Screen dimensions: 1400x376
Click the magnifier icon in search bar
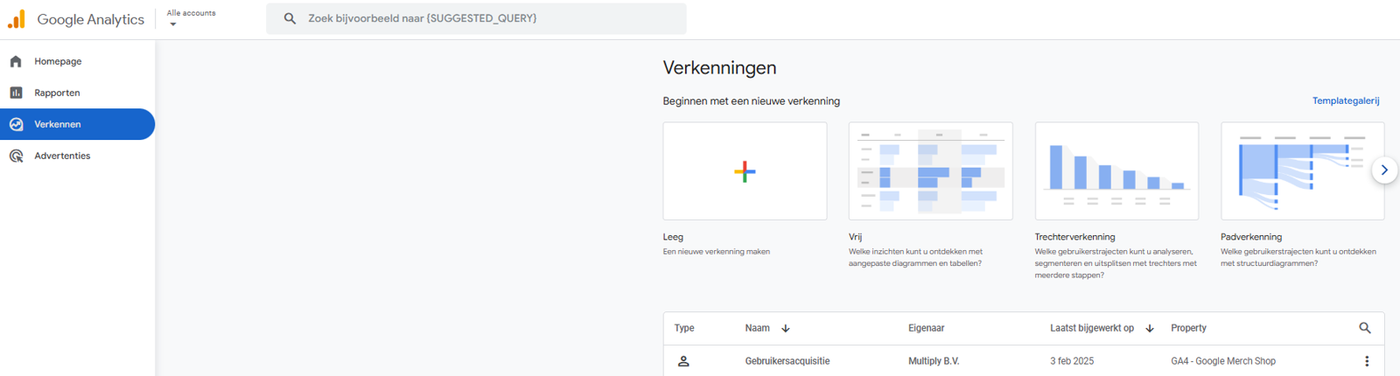click(x=290, y=18)
